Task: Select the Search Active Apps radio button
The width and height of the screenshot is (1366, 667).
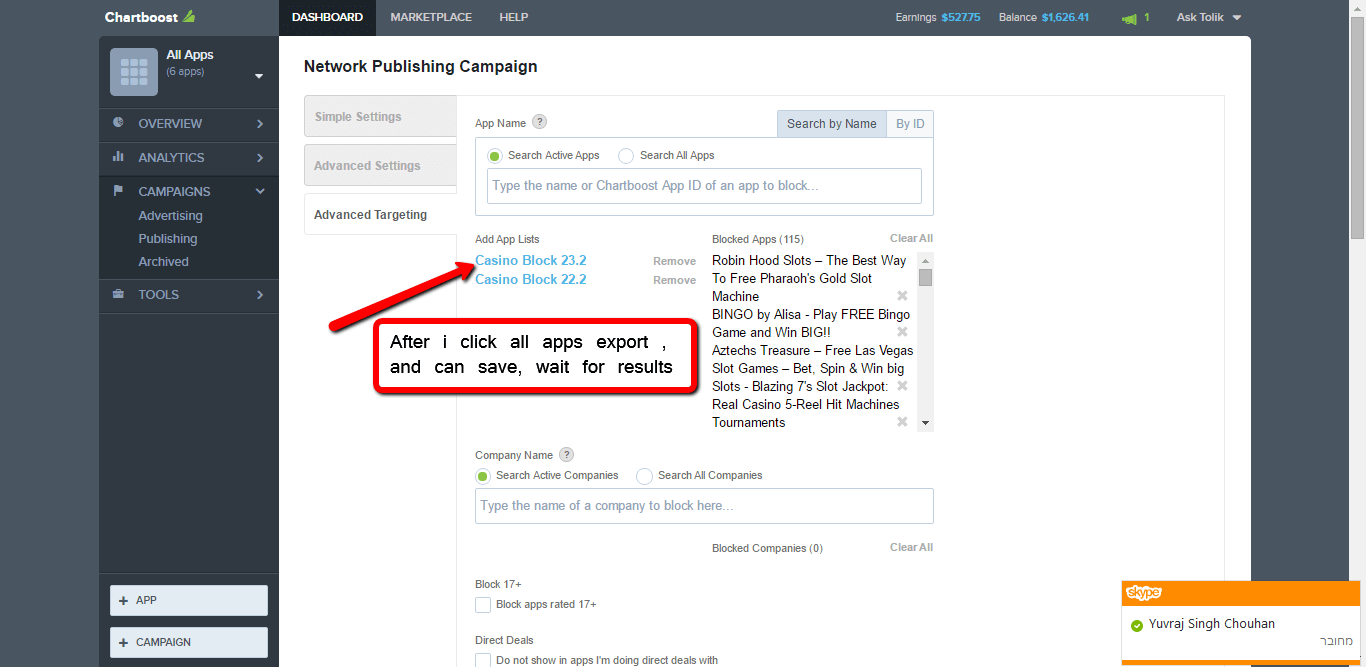Action: 495,156
